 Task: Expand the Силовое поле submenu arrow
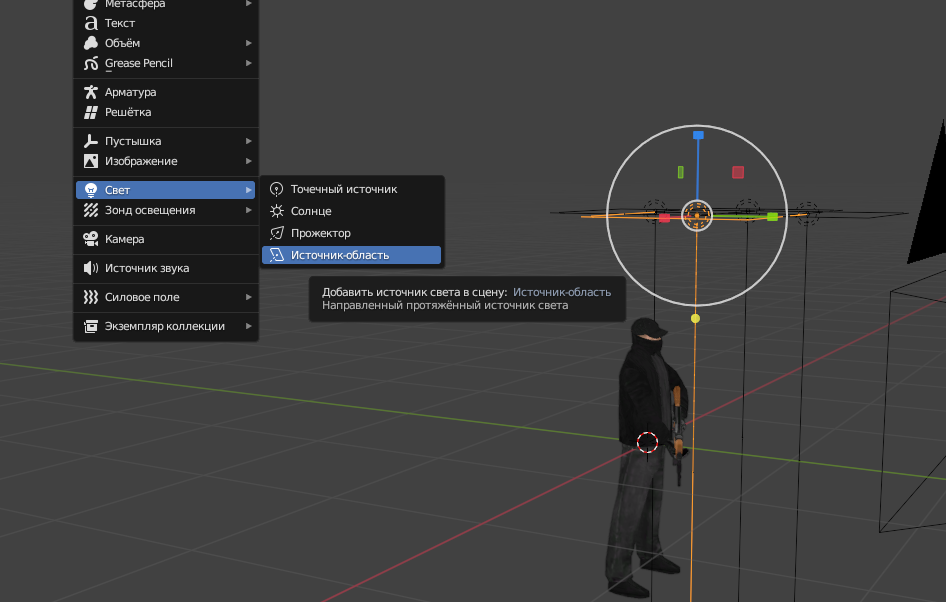[x=248, y=297]
